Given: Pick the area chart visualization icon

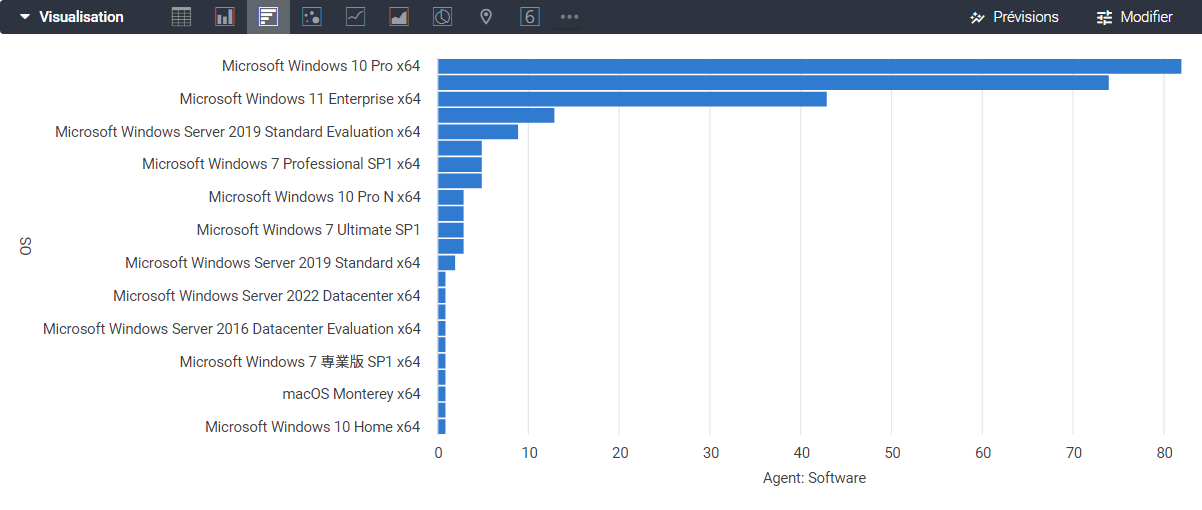Looking at the screenshot, I should (x=398, y=17).
